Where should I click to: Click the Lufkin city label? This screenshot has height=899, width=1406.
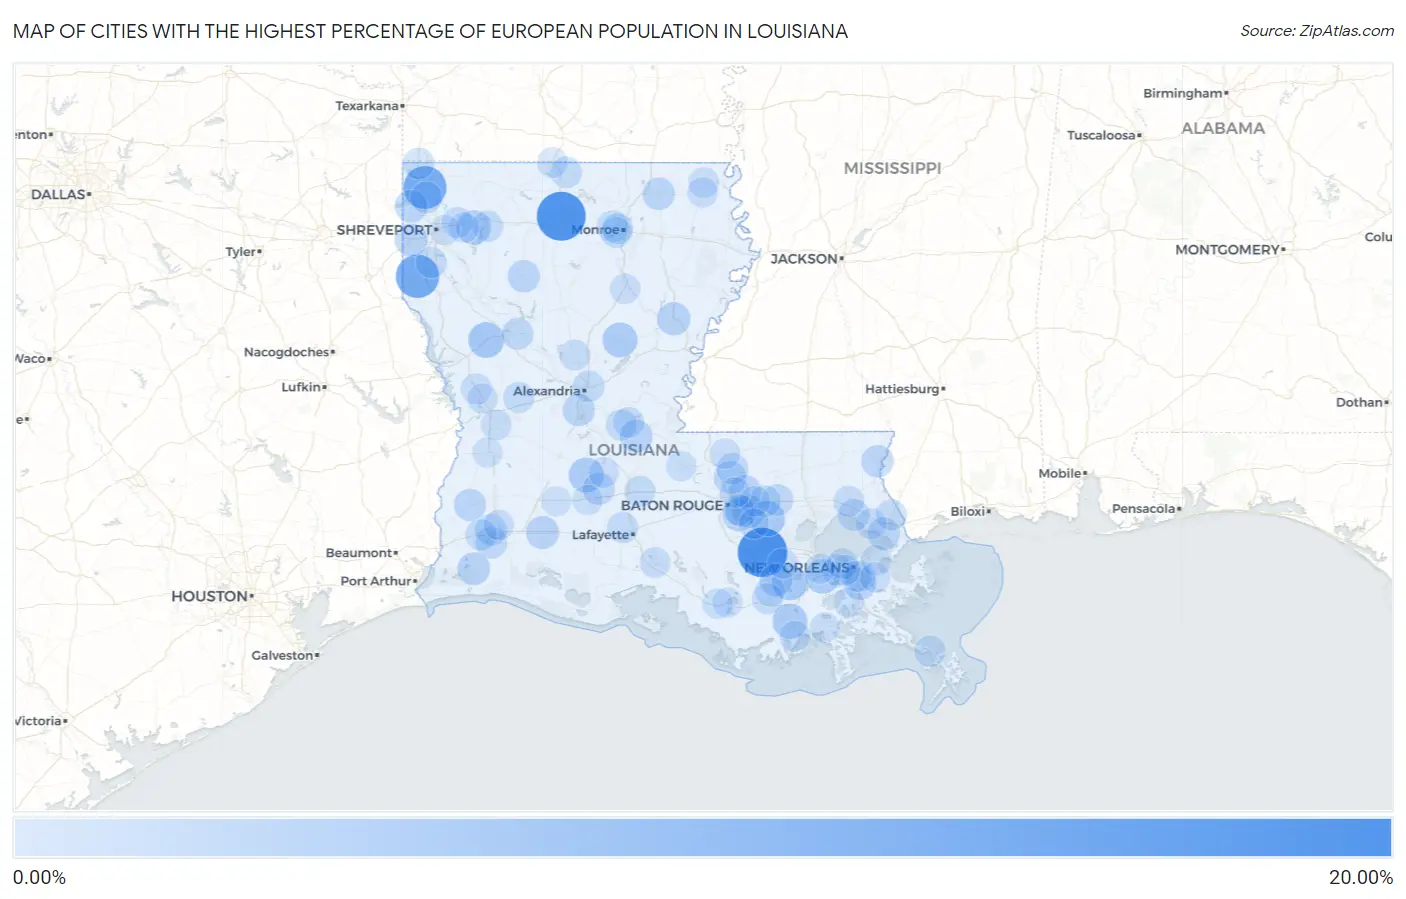(301, 387)
